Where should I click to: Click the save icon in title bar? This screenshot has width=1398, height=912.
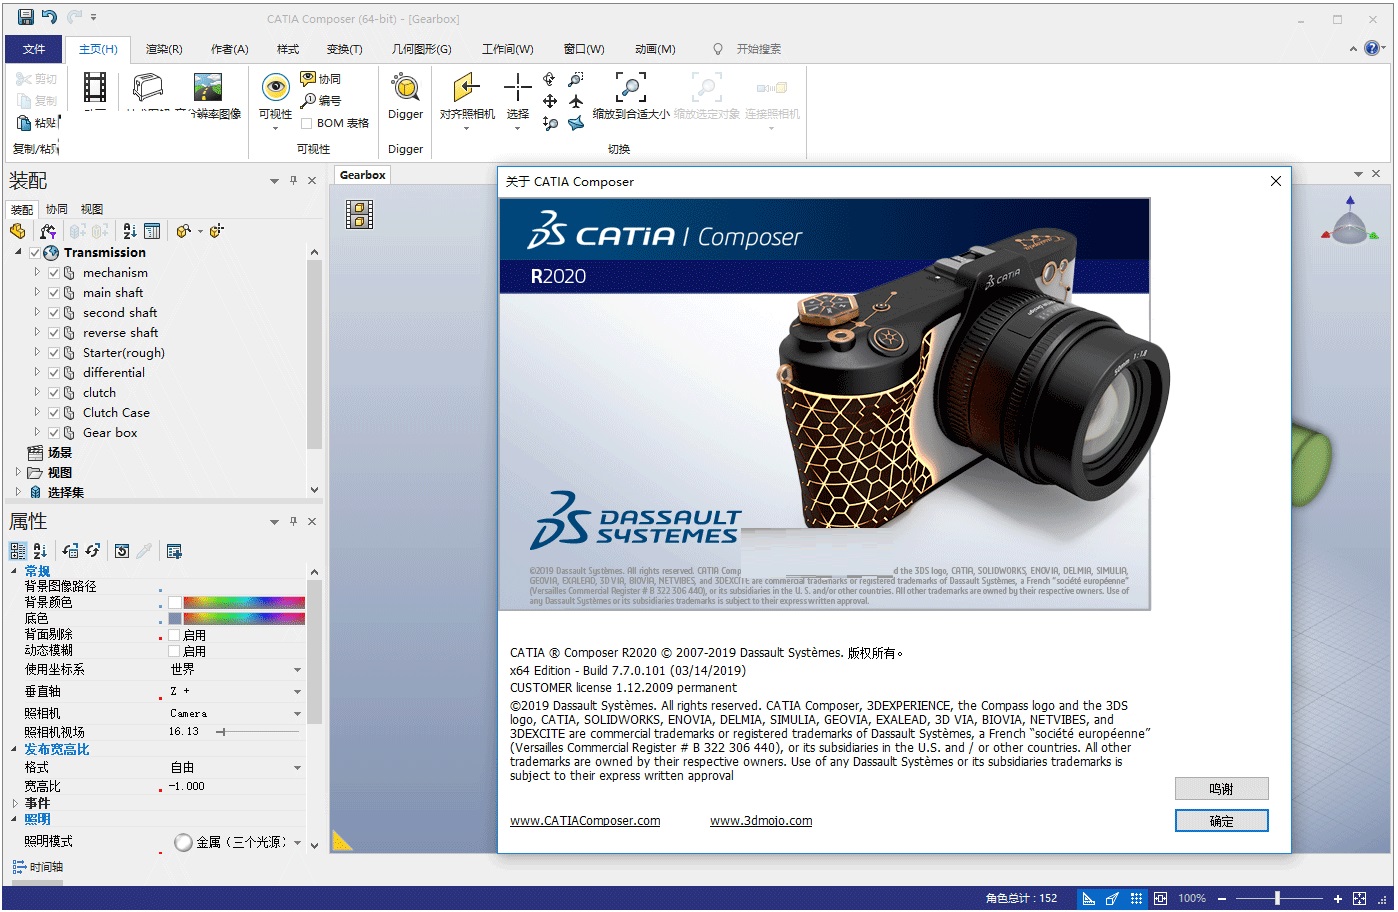(x=25, y=17)
